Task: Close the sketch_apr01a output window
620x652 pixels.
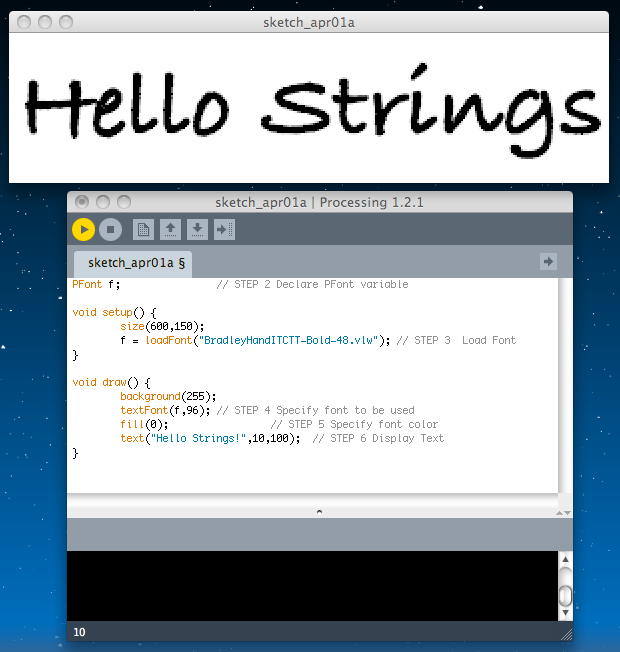Action: click(24, 22)
